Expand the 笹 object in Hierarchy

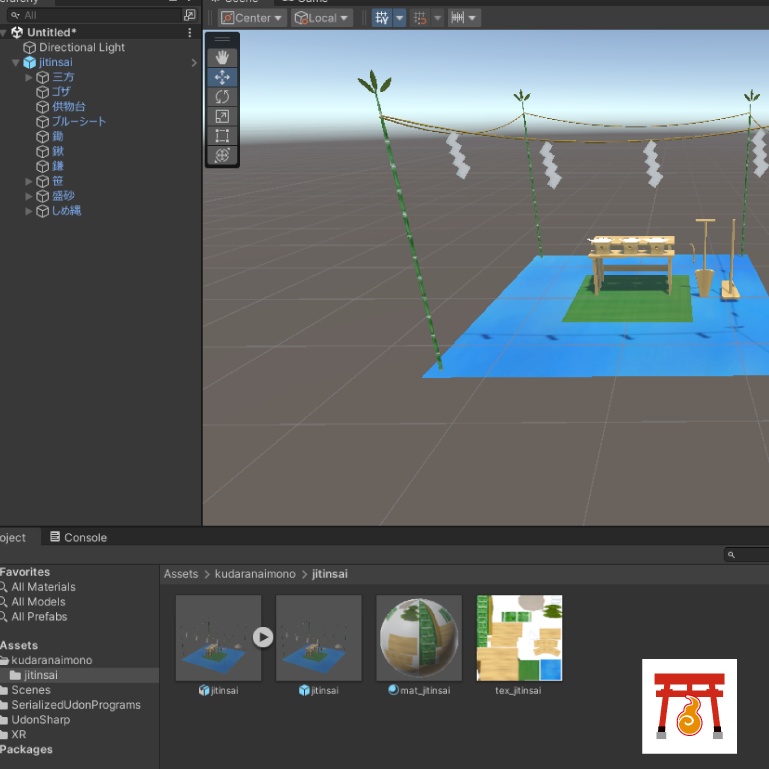pos(28,181)
